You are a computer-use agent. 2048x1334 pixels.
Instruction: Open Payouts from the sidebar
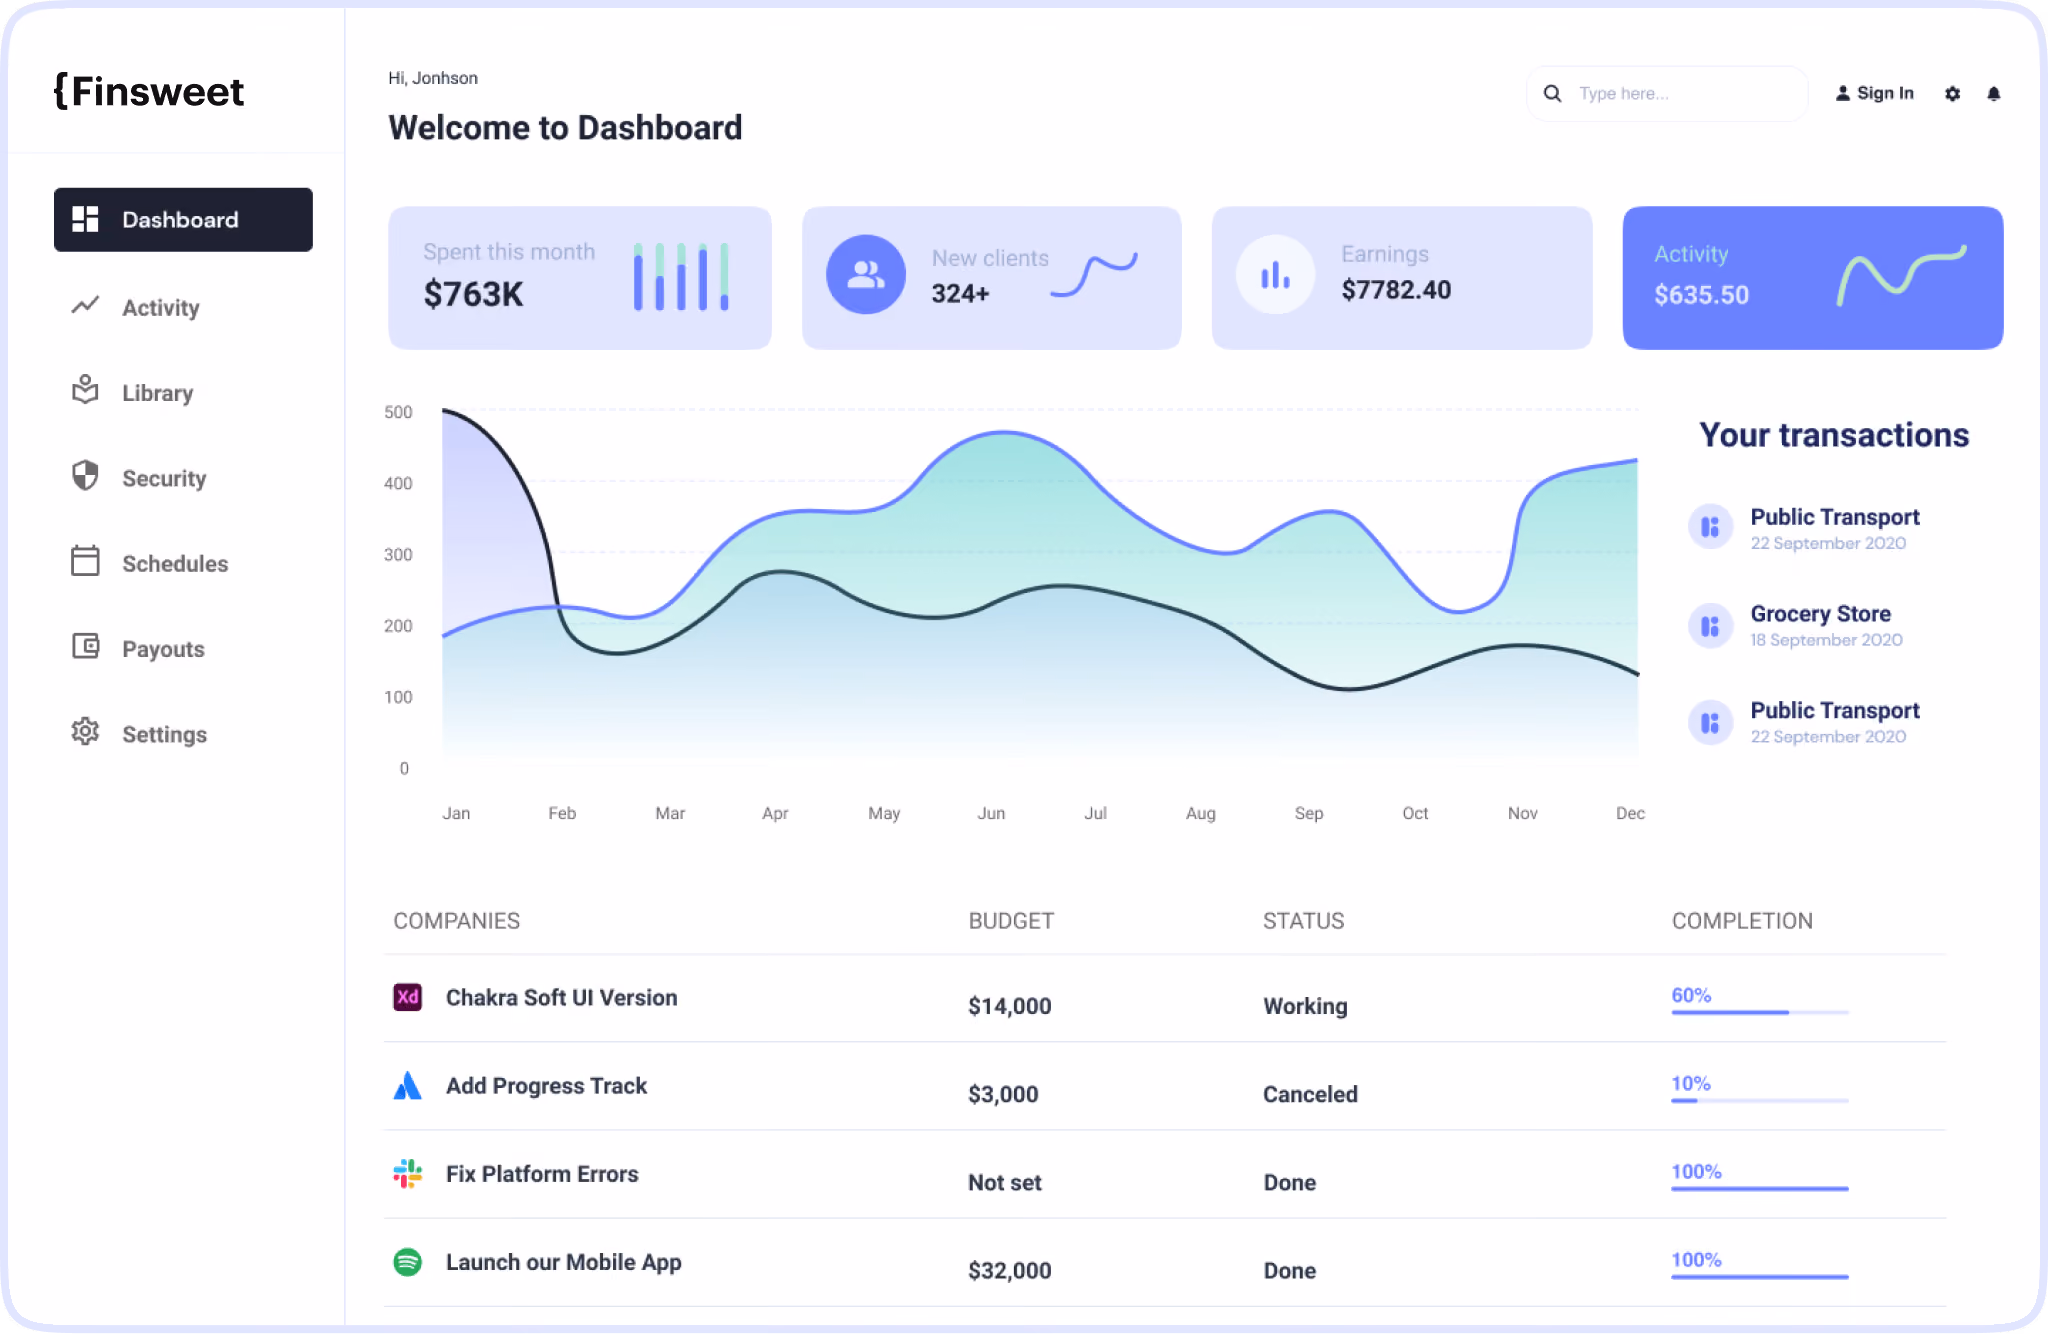tap(163, 648)
